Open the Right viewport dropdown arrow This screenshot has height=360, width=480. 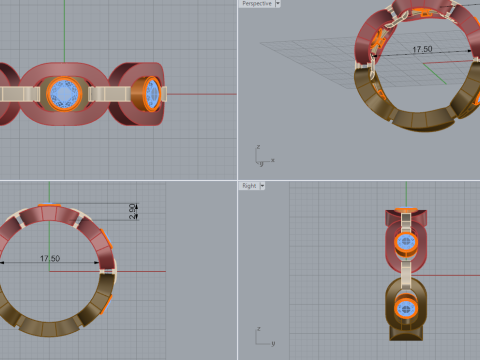click(x=262, y=186)
